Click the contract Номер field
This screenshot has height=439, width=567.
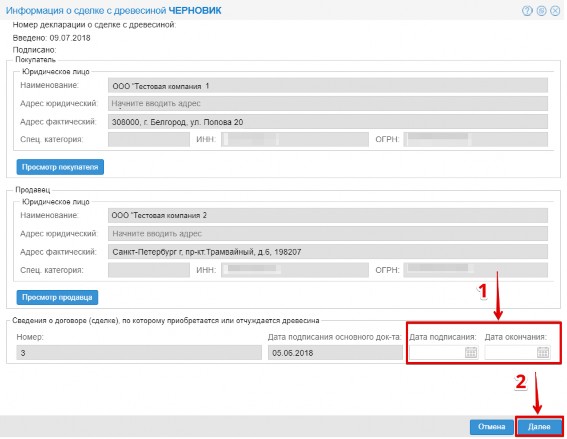(139, 353)
